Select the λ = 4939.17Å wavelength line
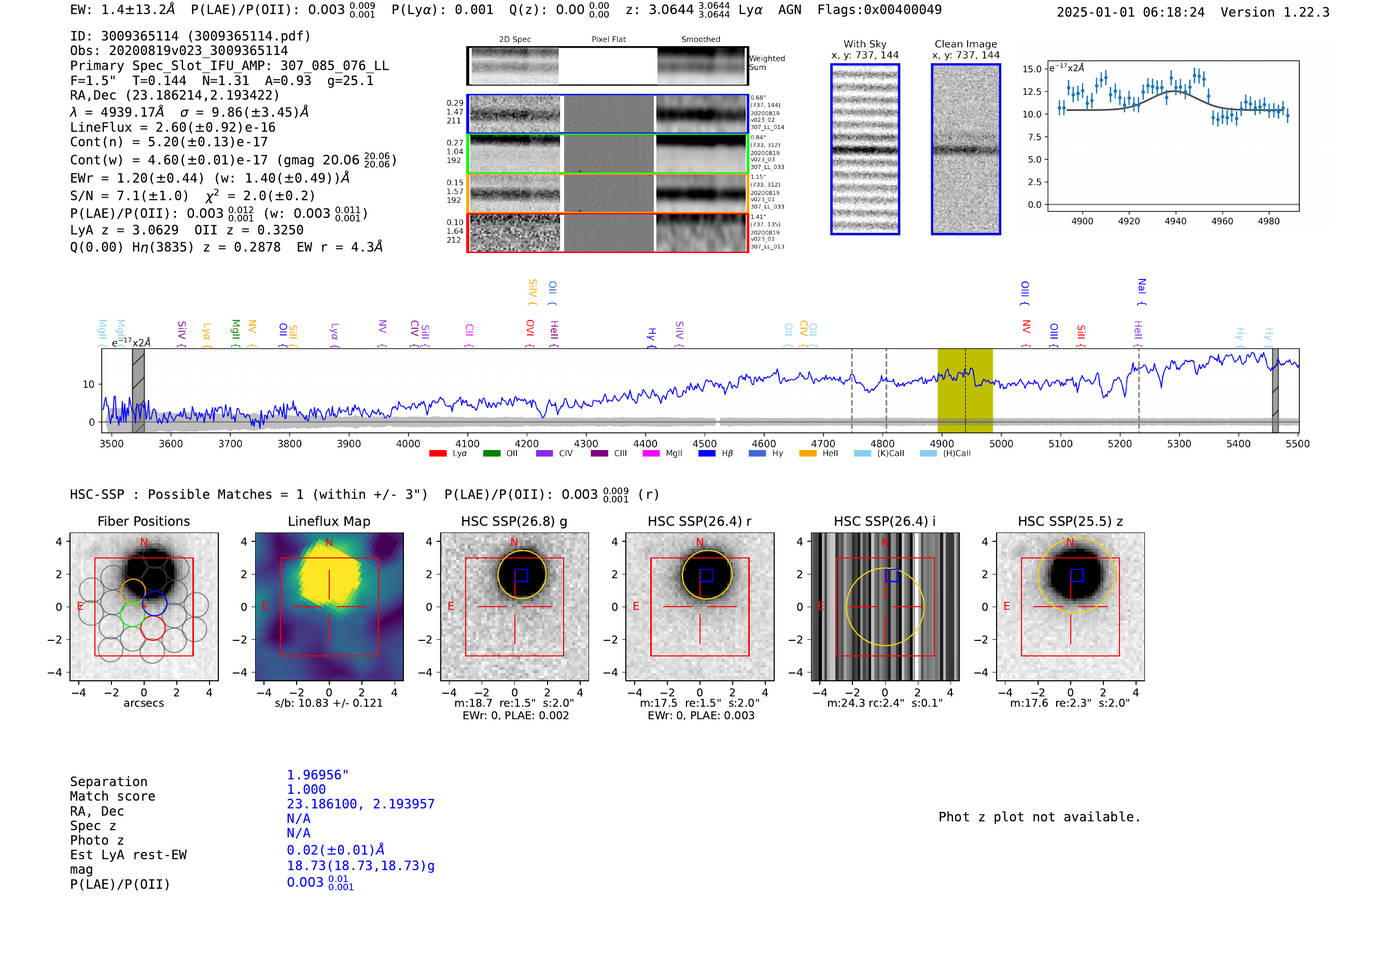 coord(190,112)
